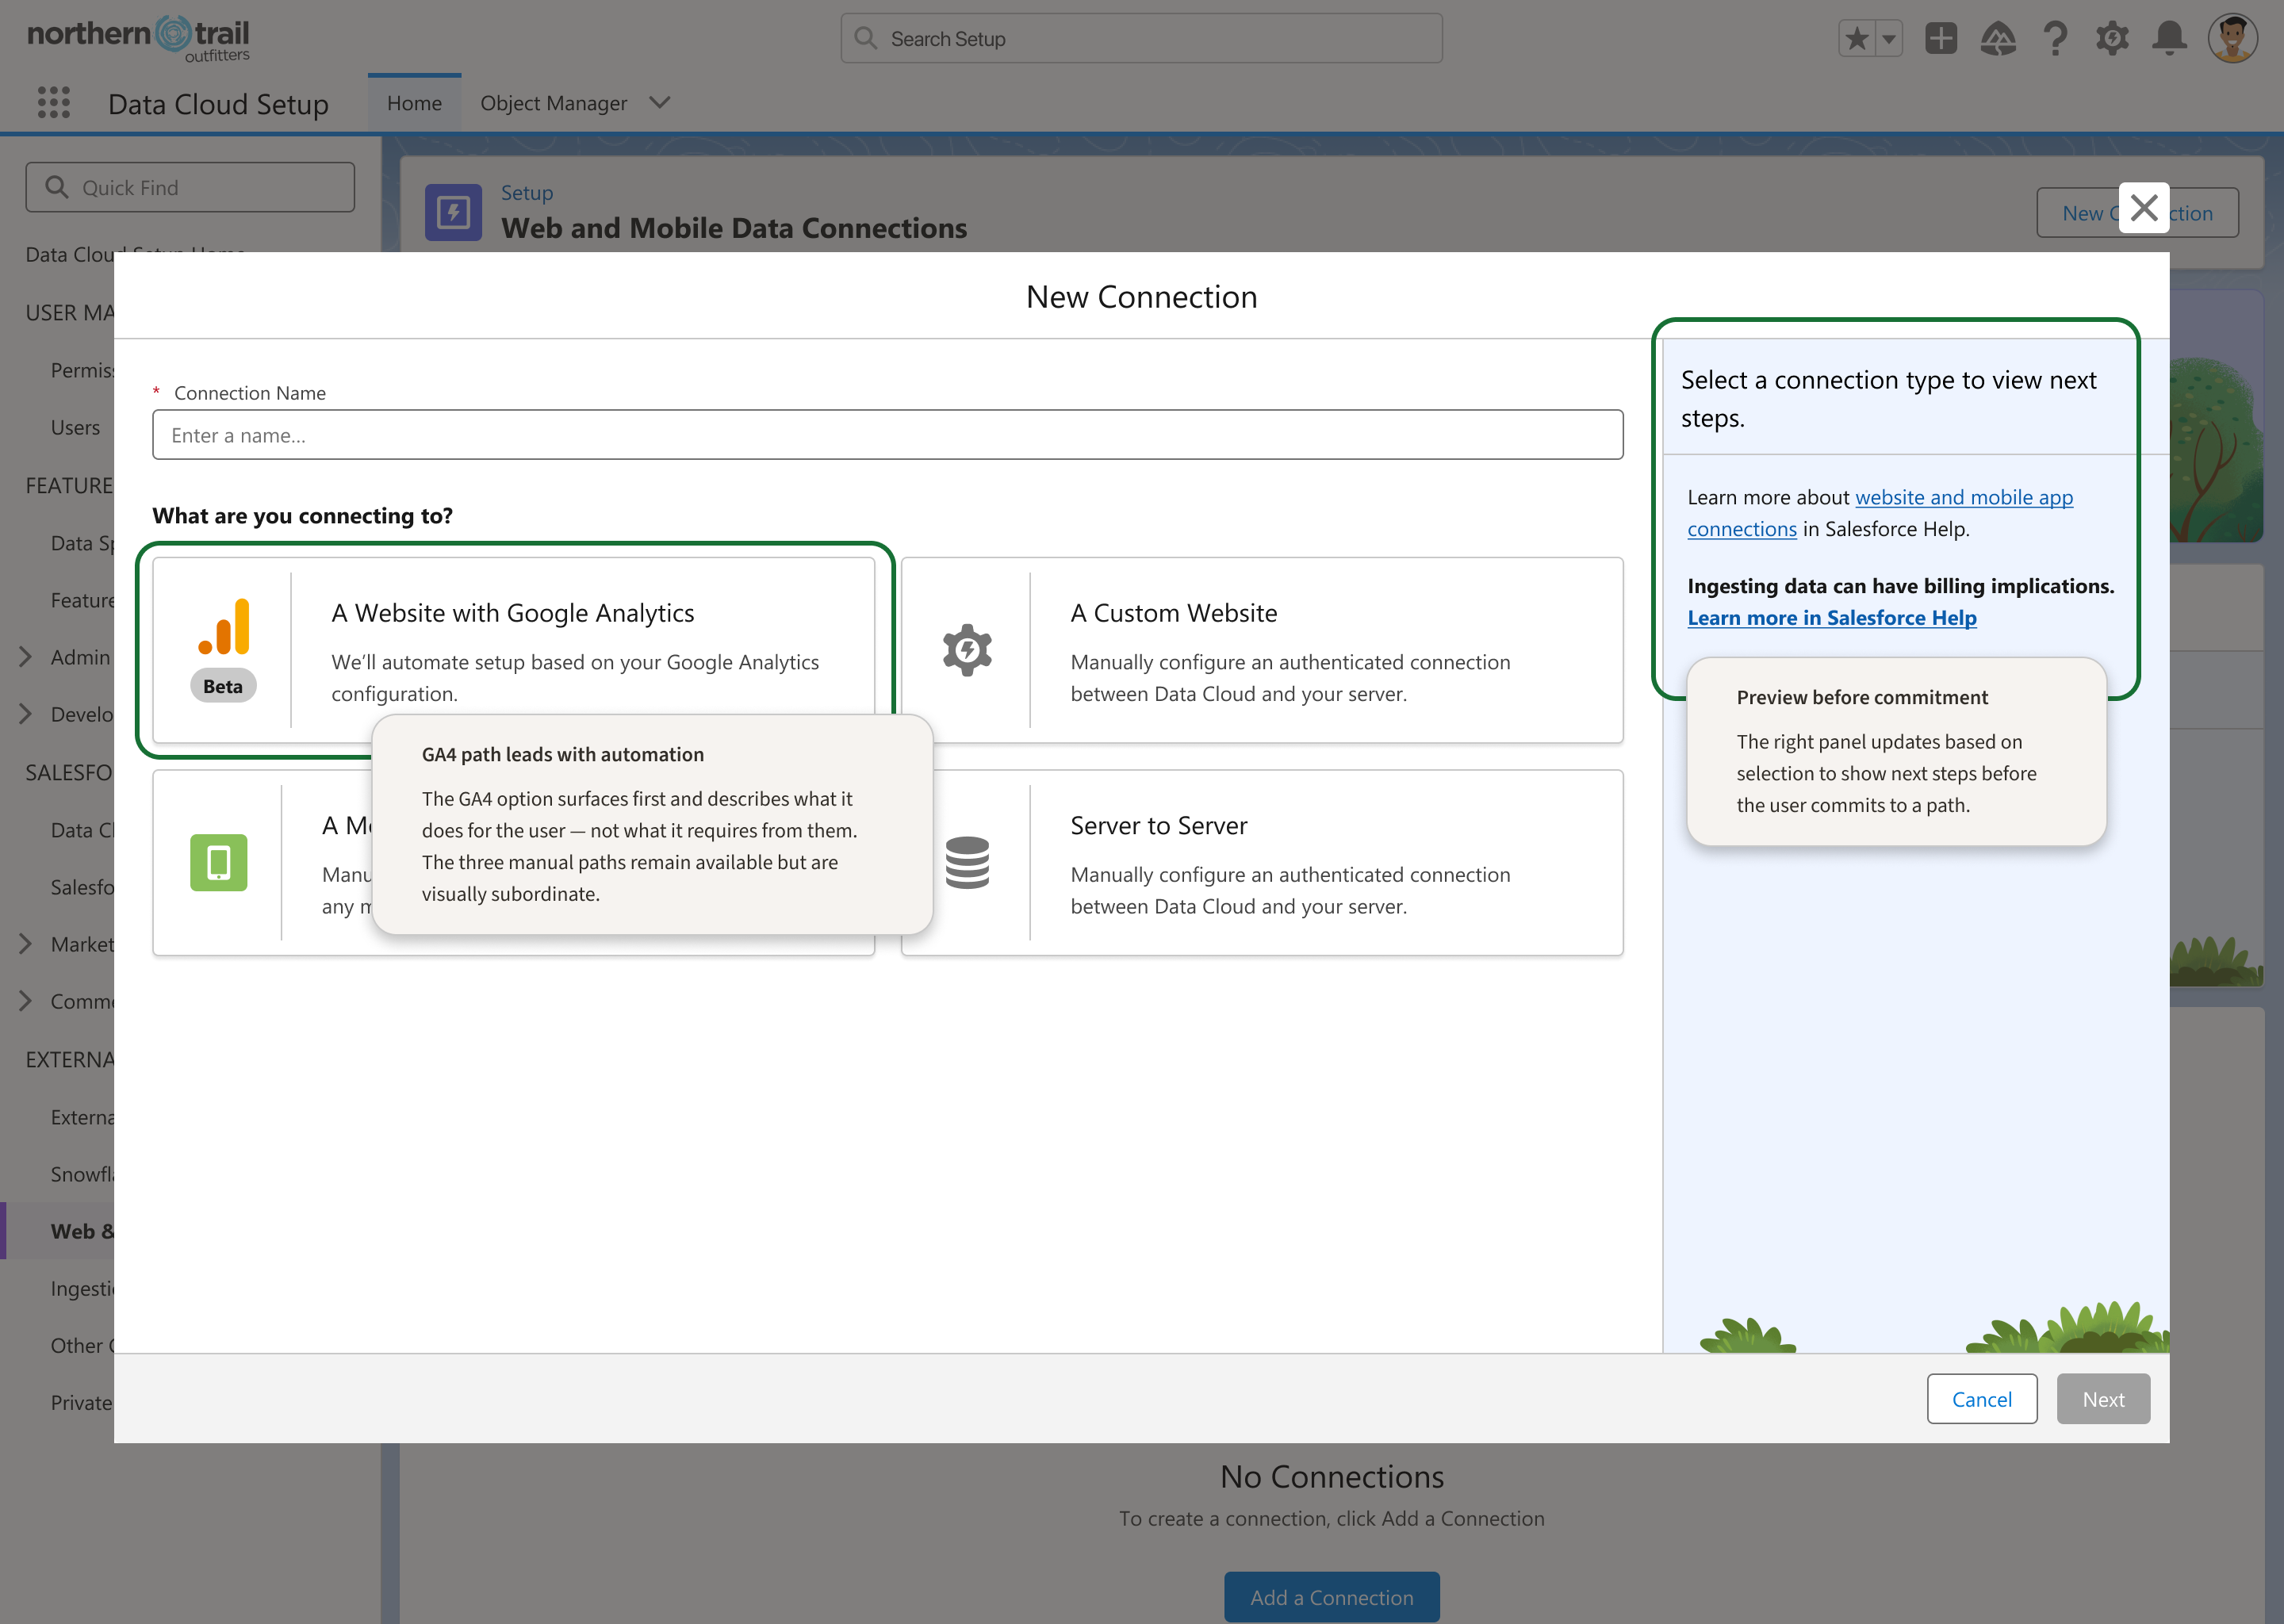The height and width of the screenshot is (1624, 2284).
Task: Open the Setup gear icon
Action: 2112,39
